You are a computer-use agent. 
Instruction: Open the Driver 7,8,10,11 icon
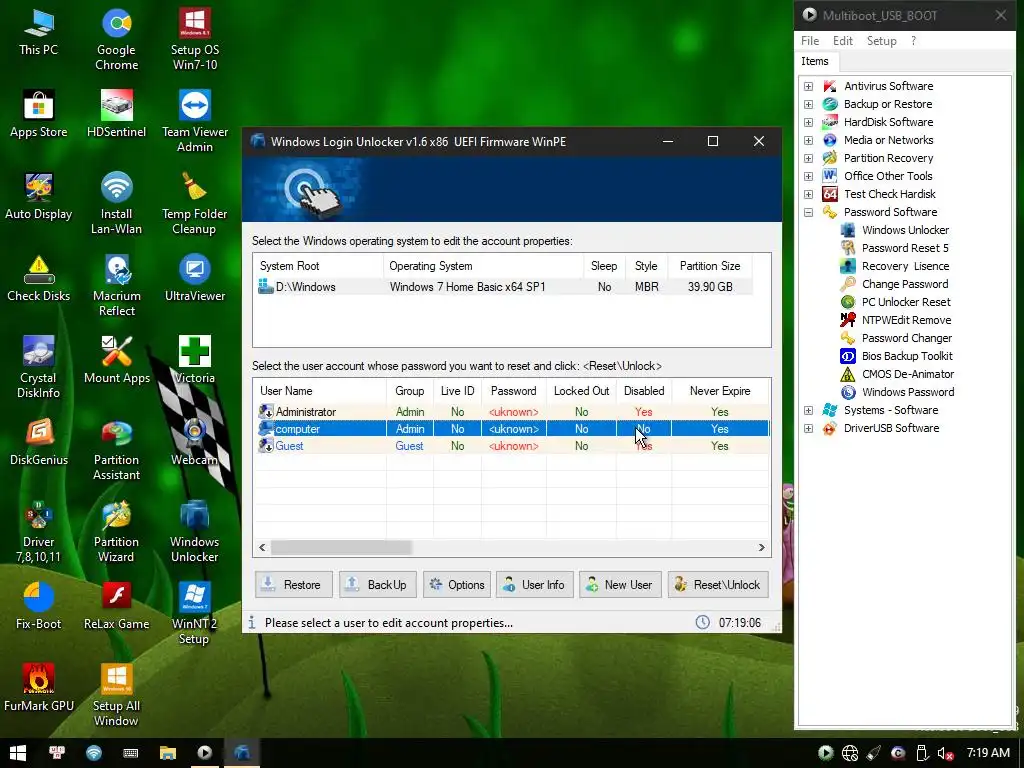tap(39, 532)
